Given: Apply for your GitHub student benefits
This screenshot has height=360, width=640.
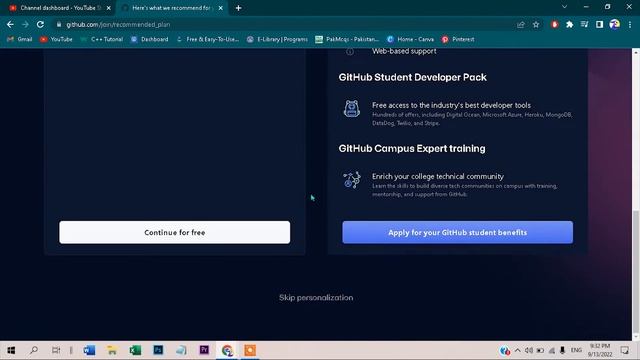Looking at the screenshot, I should coord(458,232).
